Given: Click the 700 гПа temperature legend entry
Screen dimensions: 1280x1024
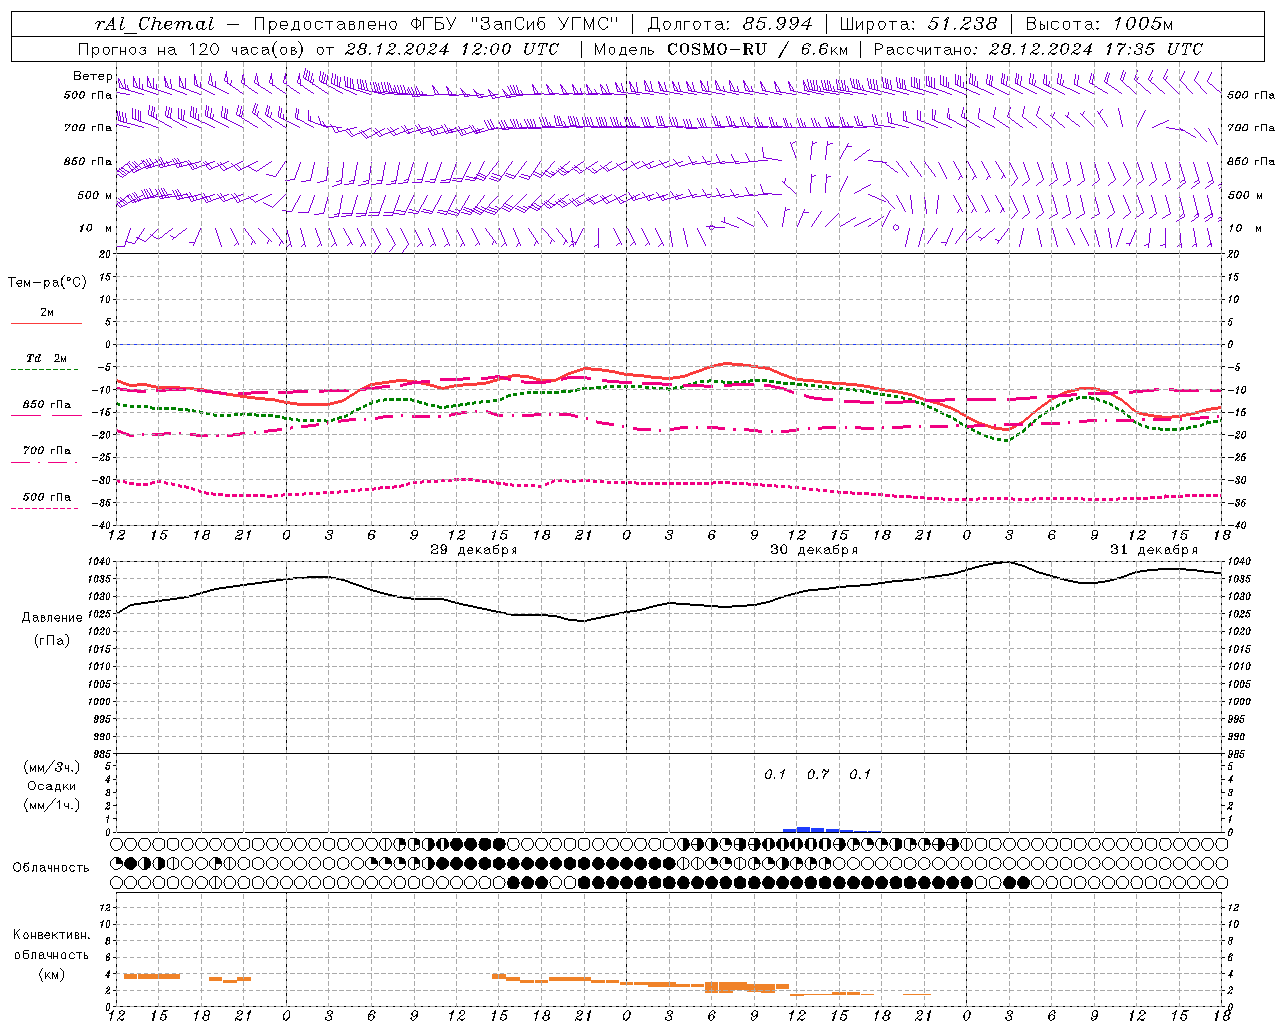Looking at the screenshot, I should coord(46,451).
